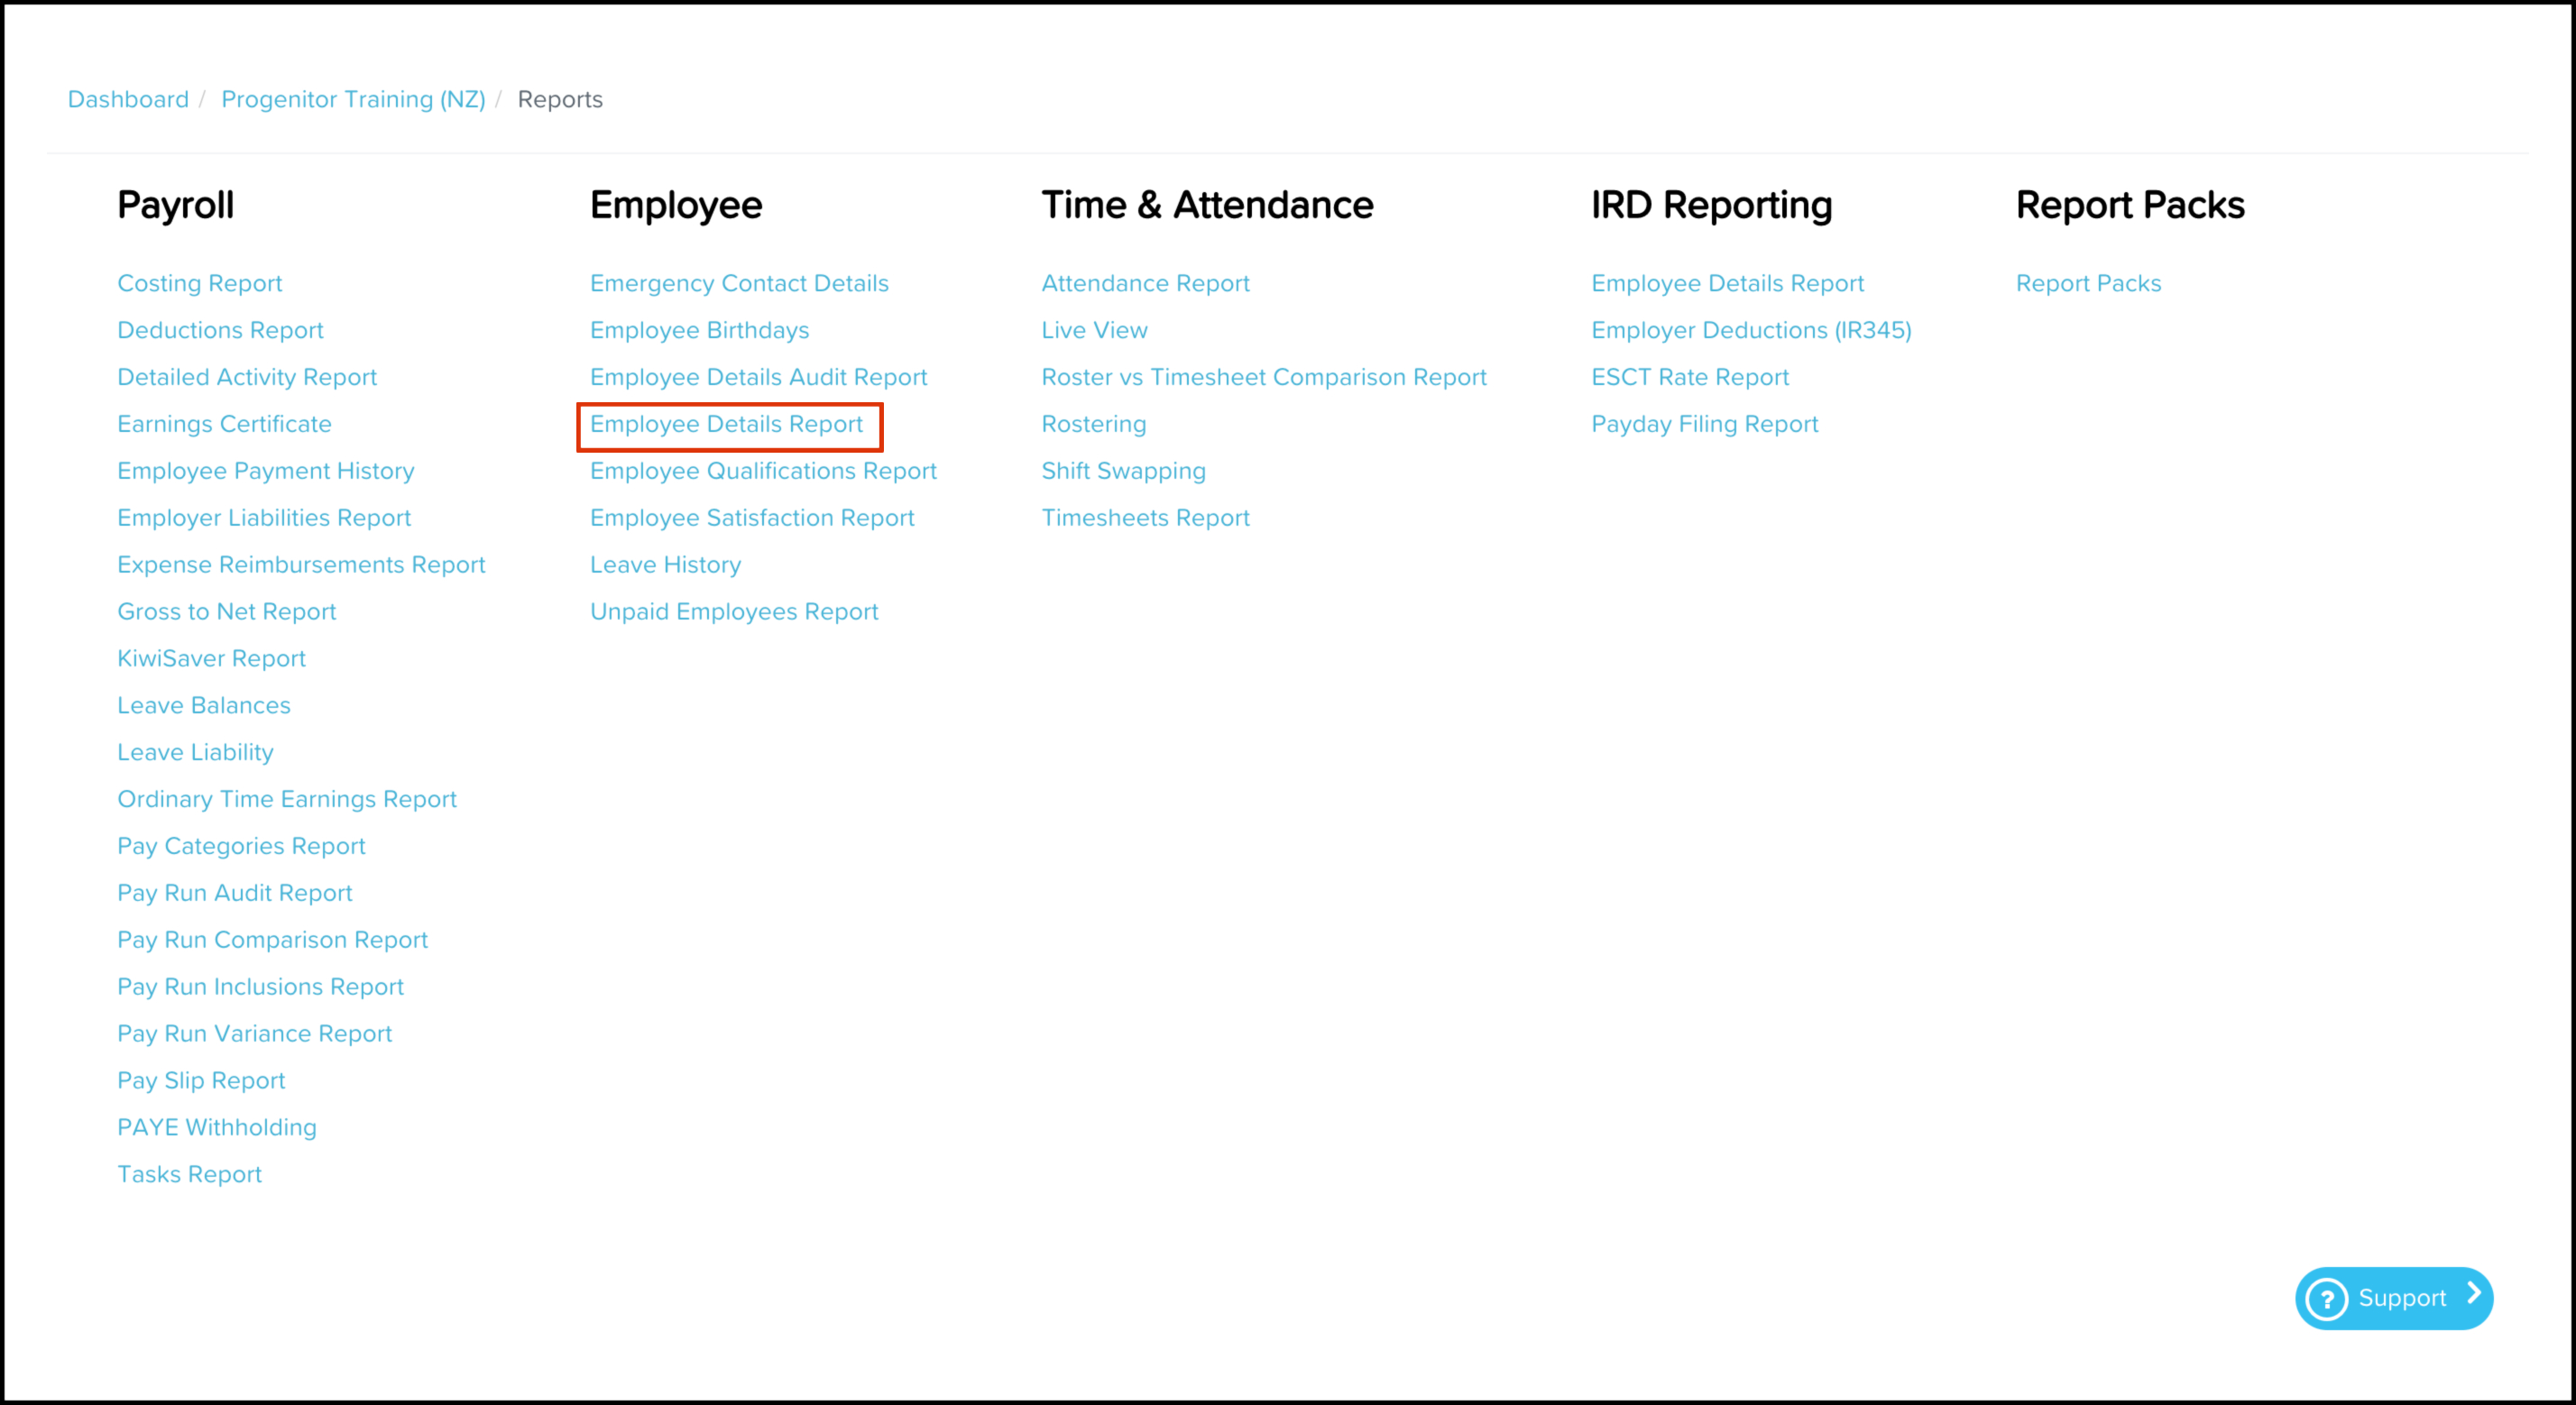Go to Dashboard breadcrumb link
The height and width of the screenshot is (1405, 2576).
pyautogui.click(x=128, y=99)
